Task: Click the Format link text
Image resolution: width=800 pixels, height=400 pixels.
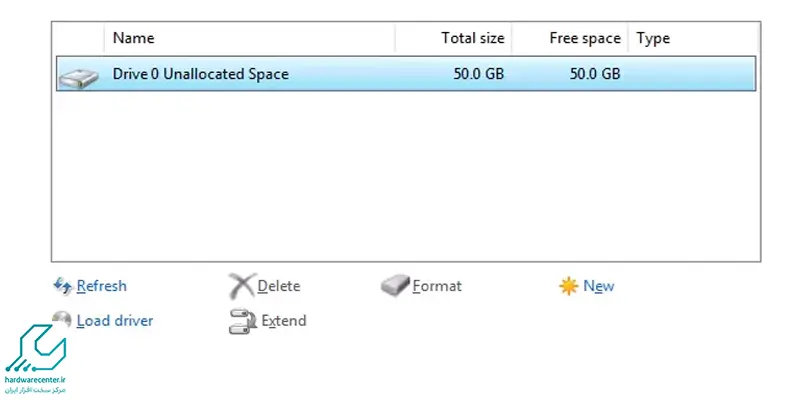Action: click(437, 286)
